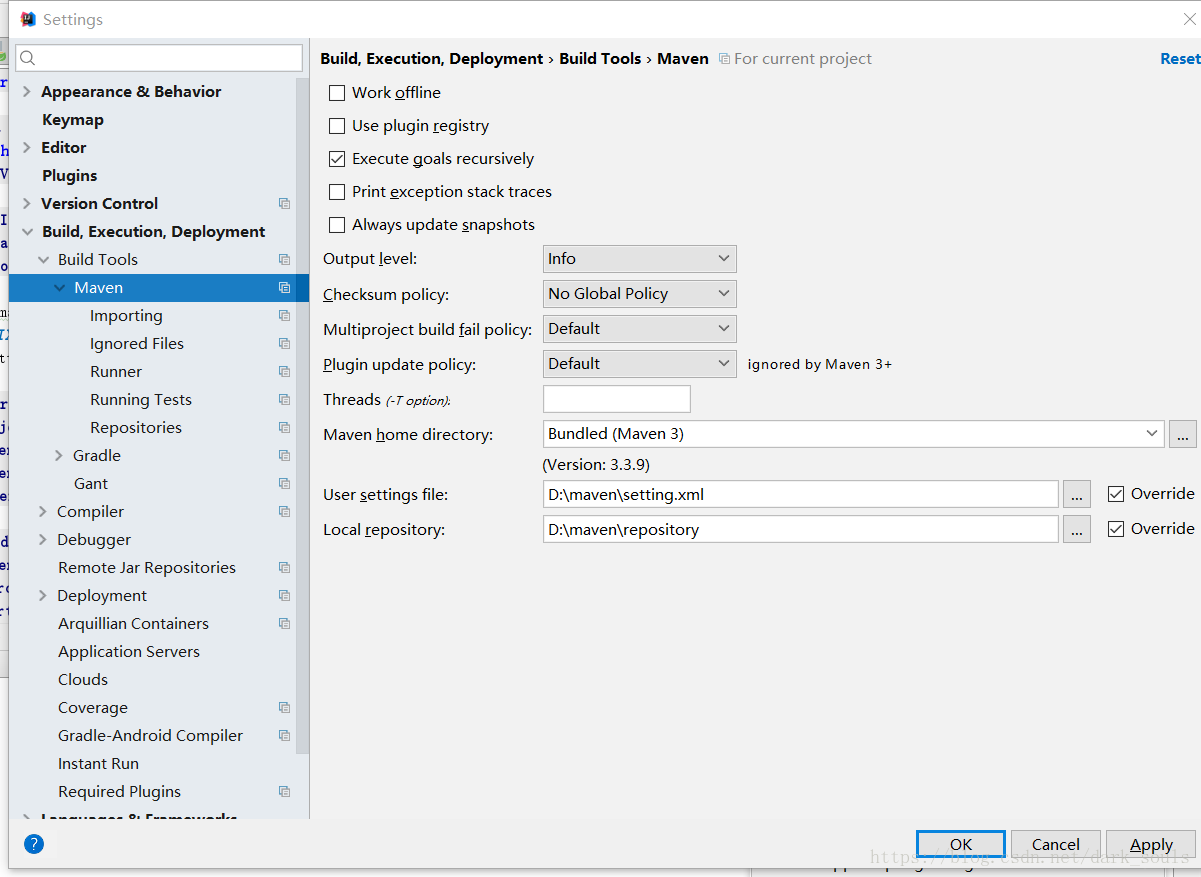Expand the Debugger node arrow
This screenshot has height=877, width=1201.
(43, 539)
